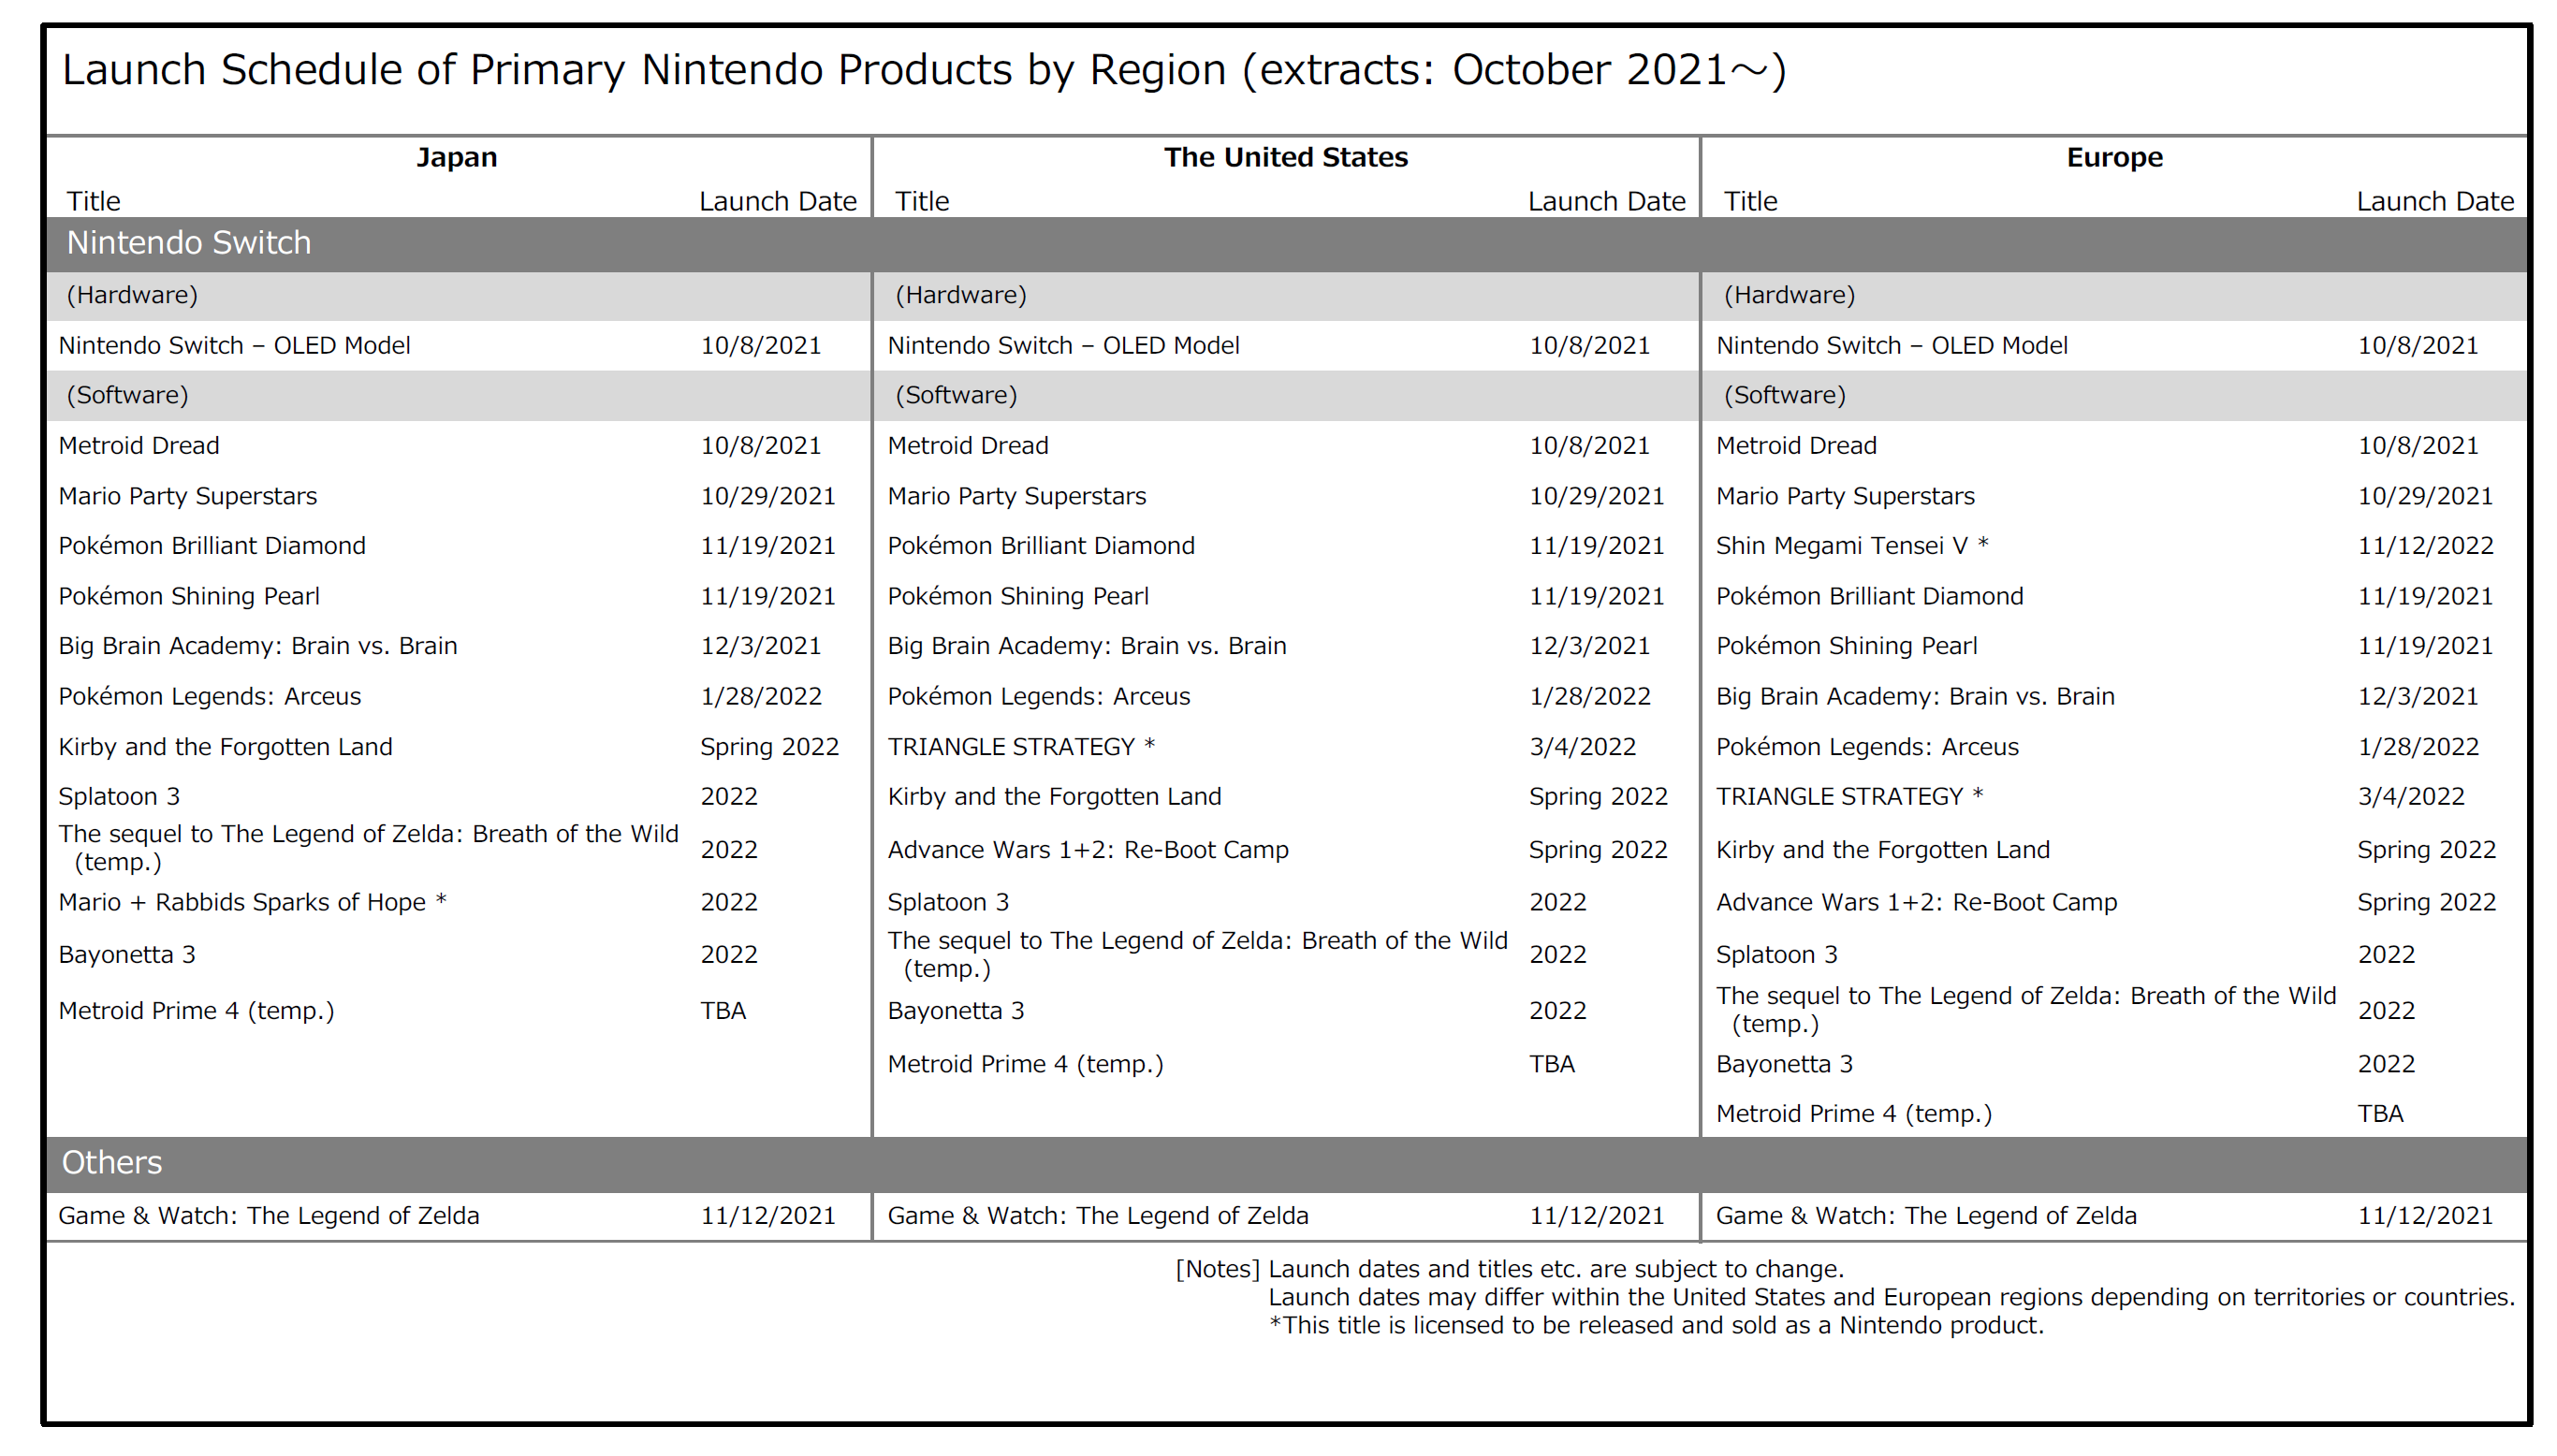Select The United States column heading
Viewport: 2557px width, 1456px height.
(1285, 157)
